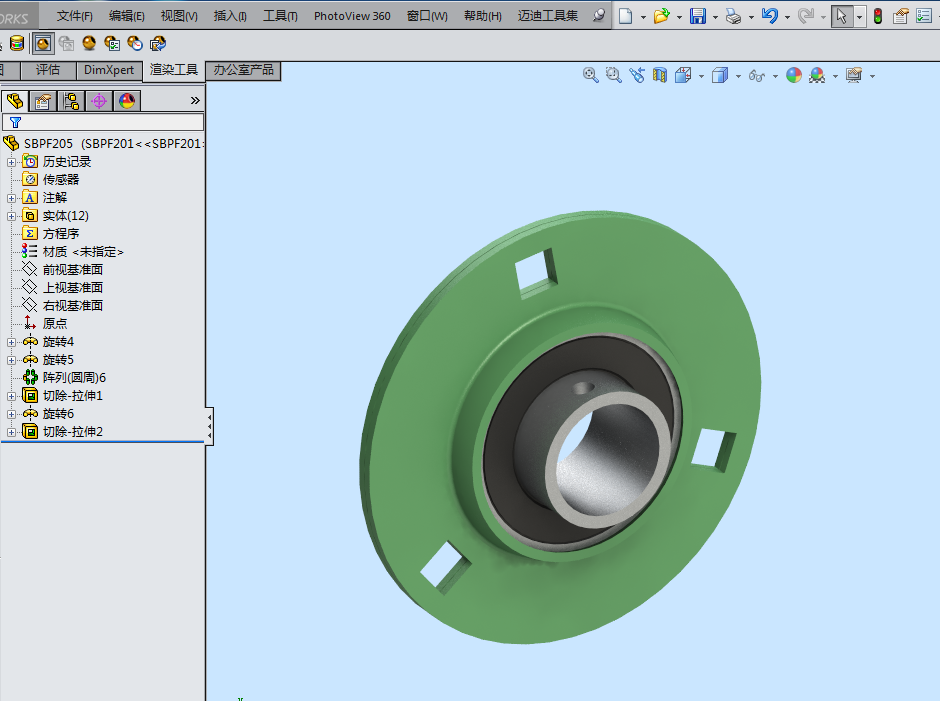Click the Save floppy disk icon

(x=698, y=16)
